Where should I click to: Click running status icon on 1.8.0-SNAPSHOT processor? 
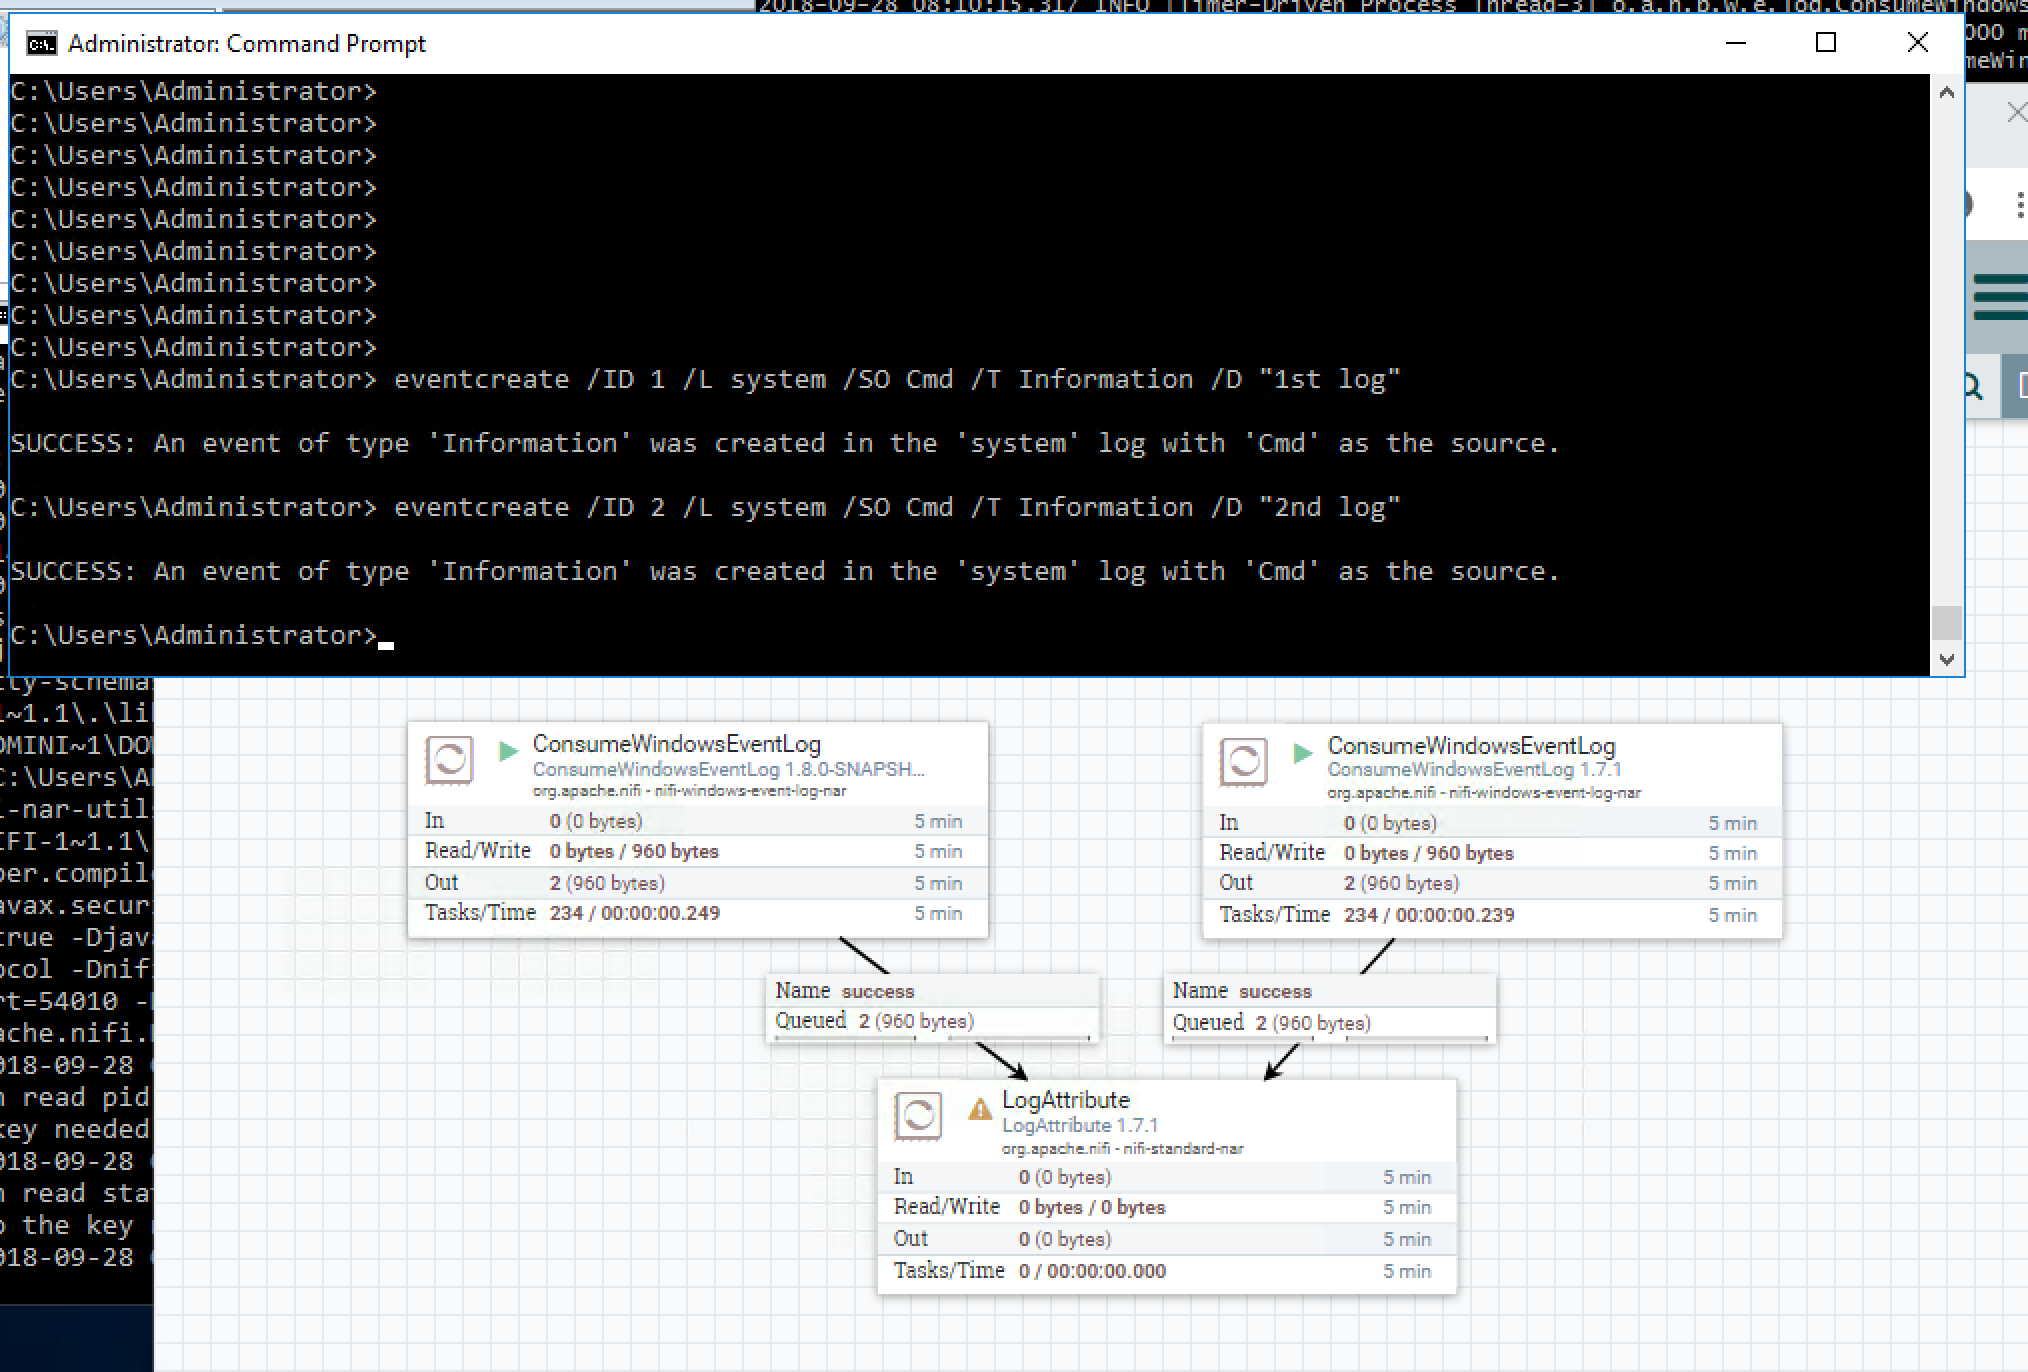point(508,750)
